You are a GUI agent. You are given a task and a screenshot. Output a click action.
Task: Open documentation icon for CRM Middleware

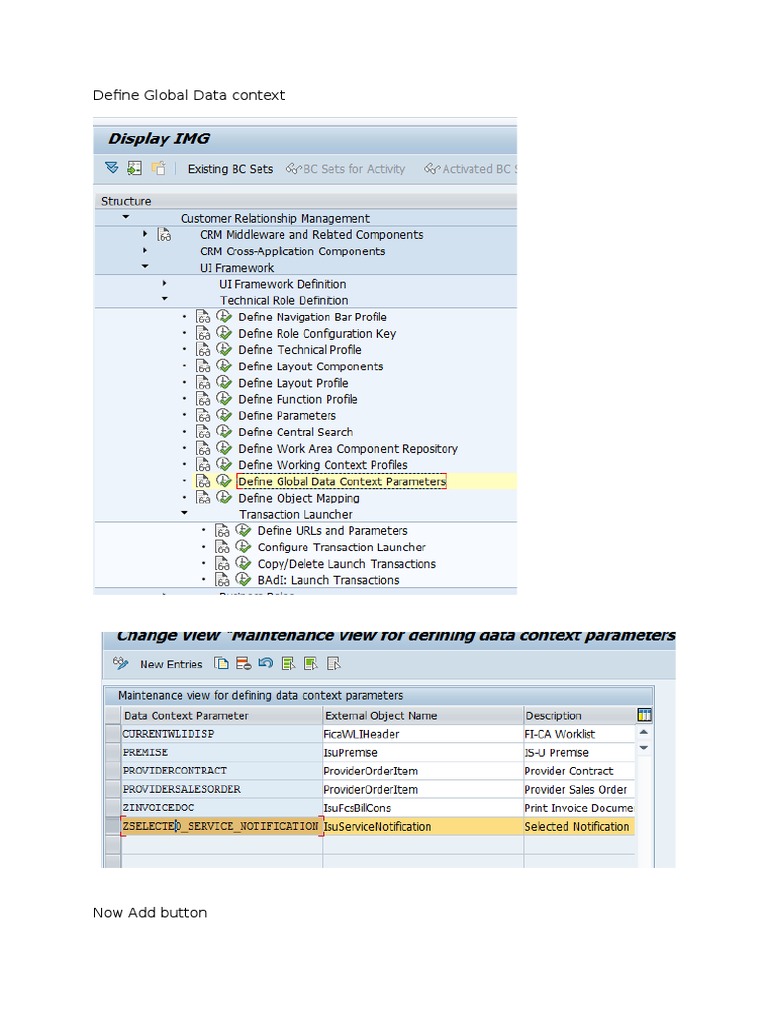(x=164, y=234)
